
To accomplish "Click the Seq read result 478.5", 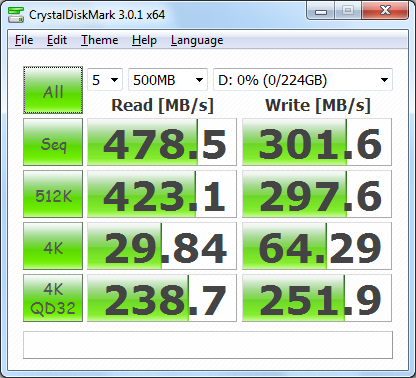I will [162, 142].
